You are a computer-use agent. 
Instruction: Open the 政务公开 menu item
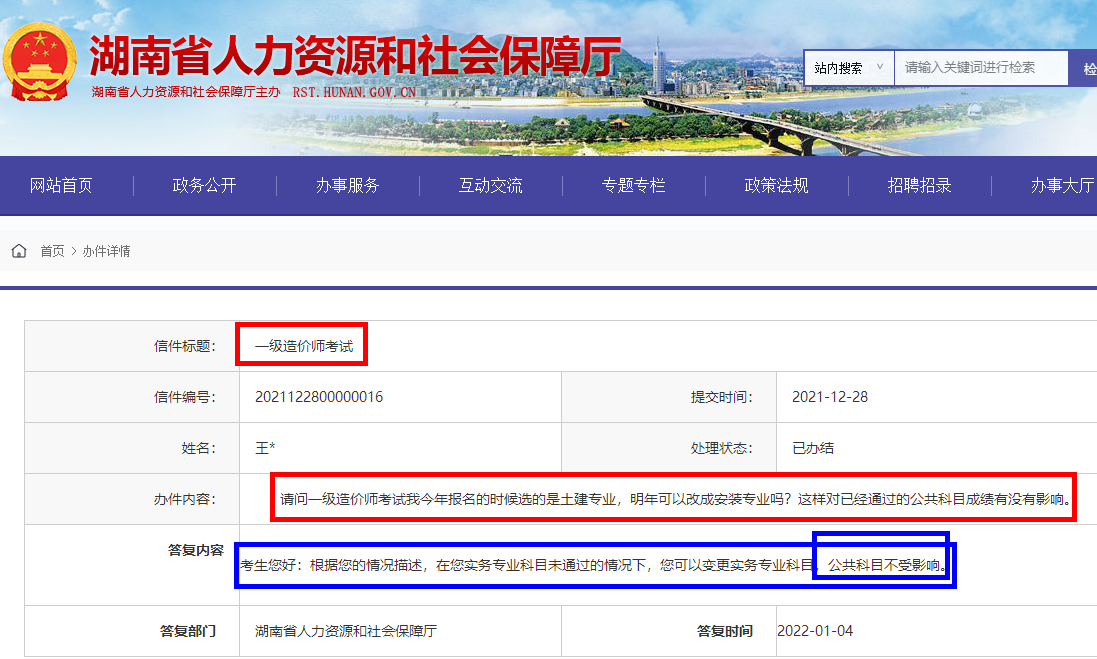click(x=204, y=185)
